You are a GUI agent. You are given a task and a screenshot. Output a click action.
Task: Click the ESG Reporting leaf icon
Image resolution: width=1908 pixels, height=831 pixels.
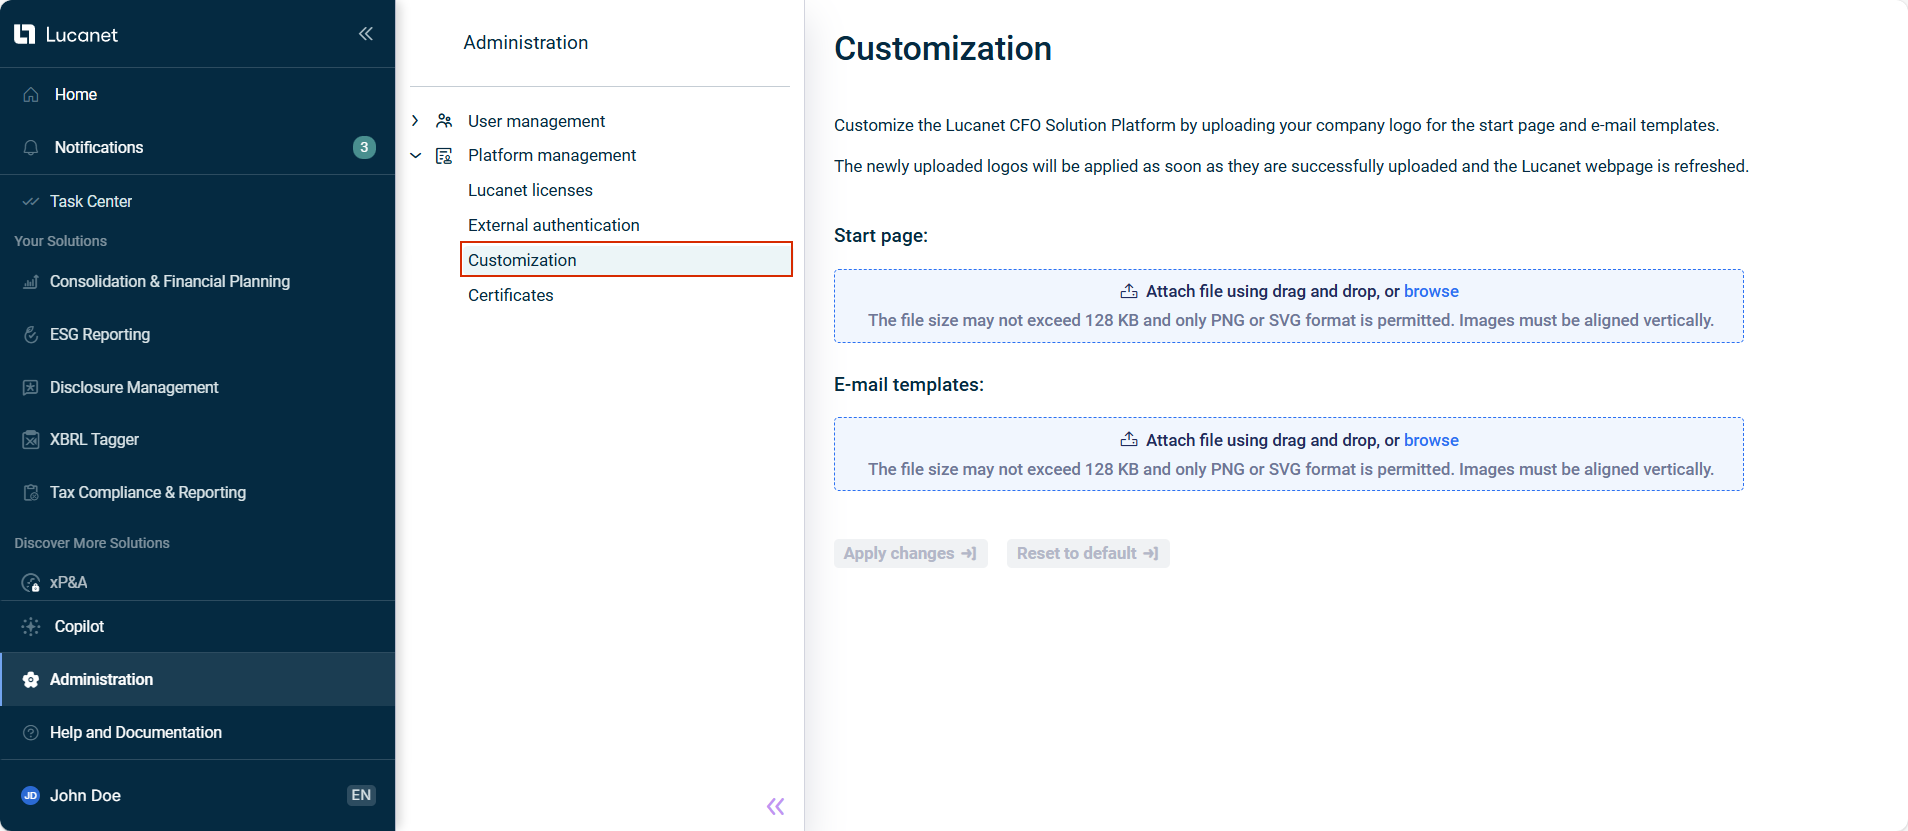tap(31, 334)
